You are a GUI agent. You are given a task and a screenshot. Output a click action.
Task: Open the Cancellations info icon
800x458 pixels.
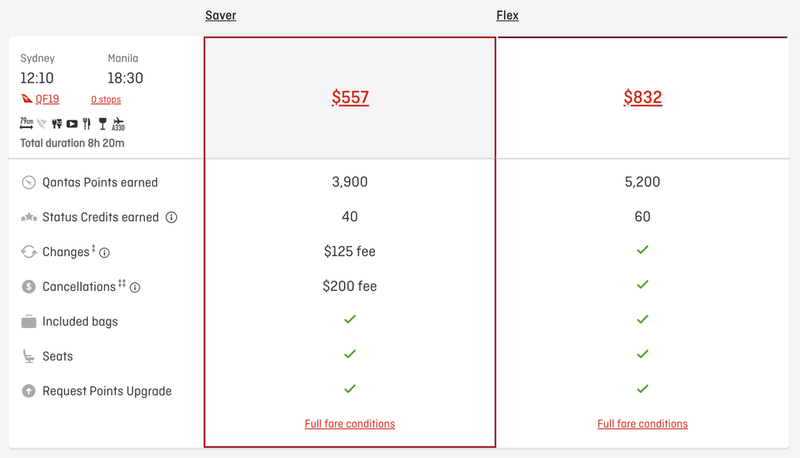135,288
